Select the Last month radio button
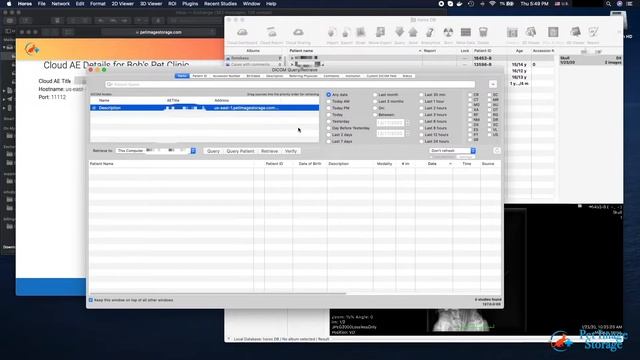This screenshot has height=360, width=640. click(375, 95)
